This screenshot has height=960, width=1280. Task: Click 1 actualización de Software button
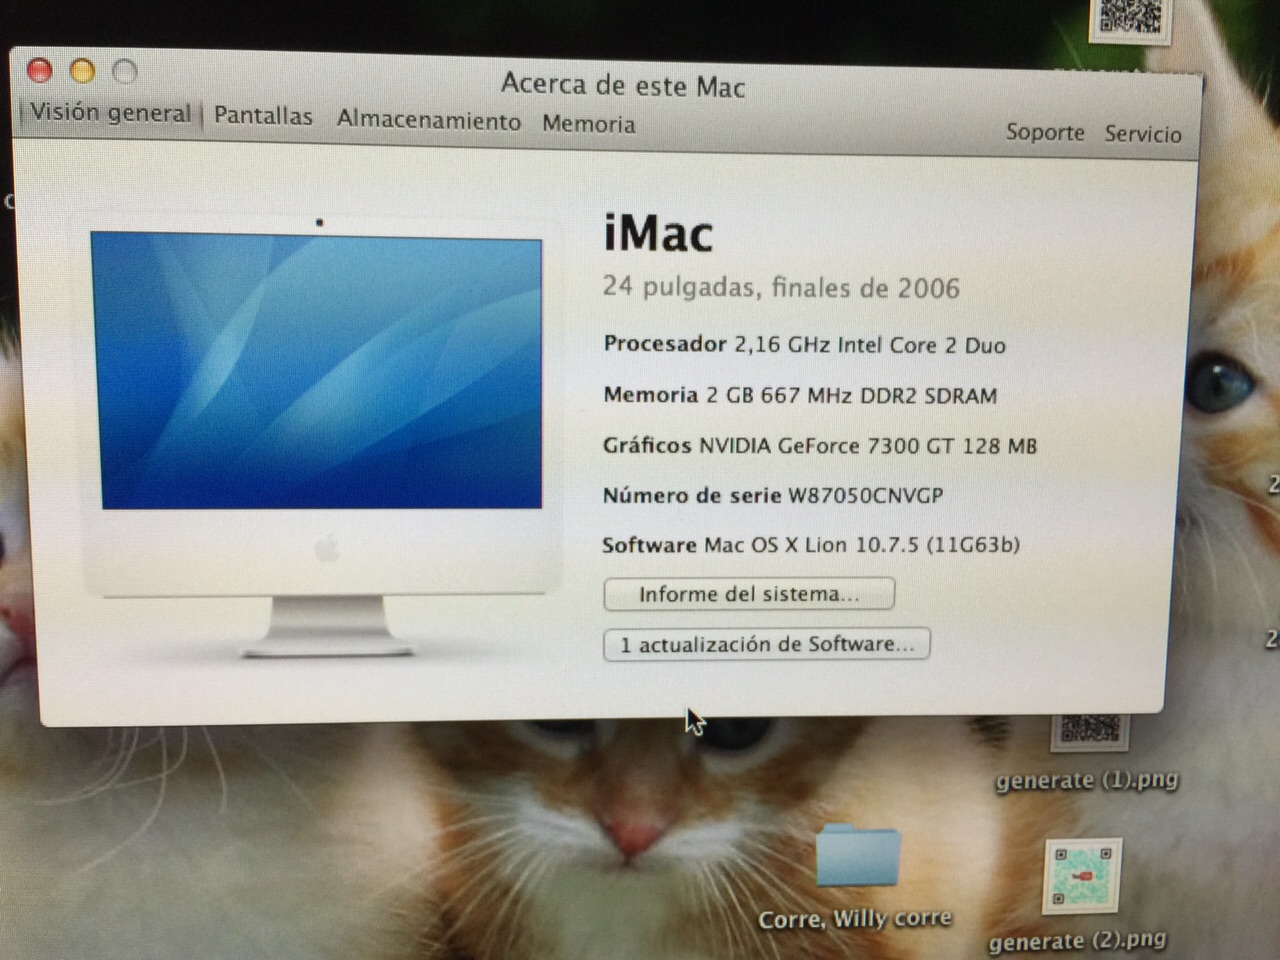(x=766, y=644)
